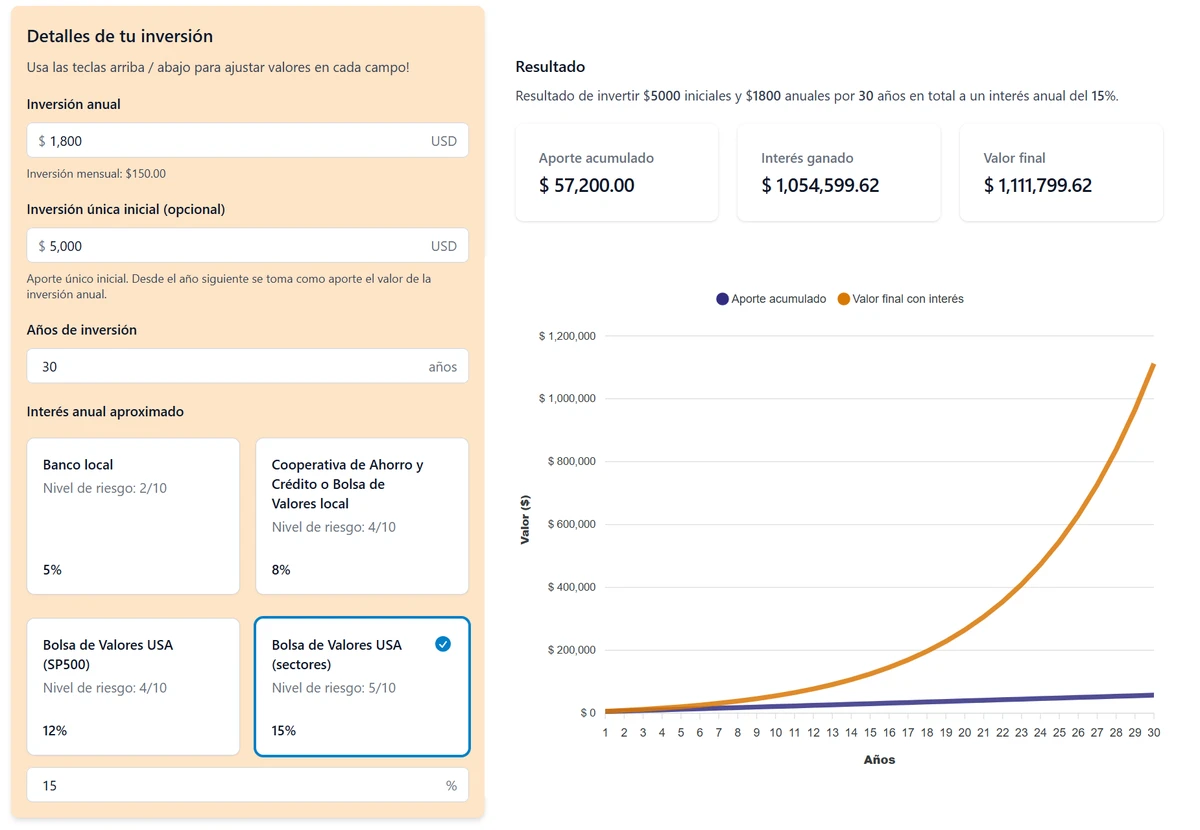
Task: Click the Años de inversión field
Action: (230, 367)
